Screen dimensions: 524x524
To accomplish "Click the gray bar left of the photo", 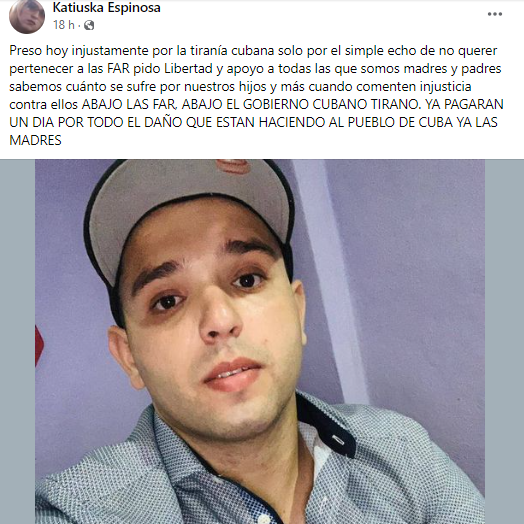I will click(18, 342).
